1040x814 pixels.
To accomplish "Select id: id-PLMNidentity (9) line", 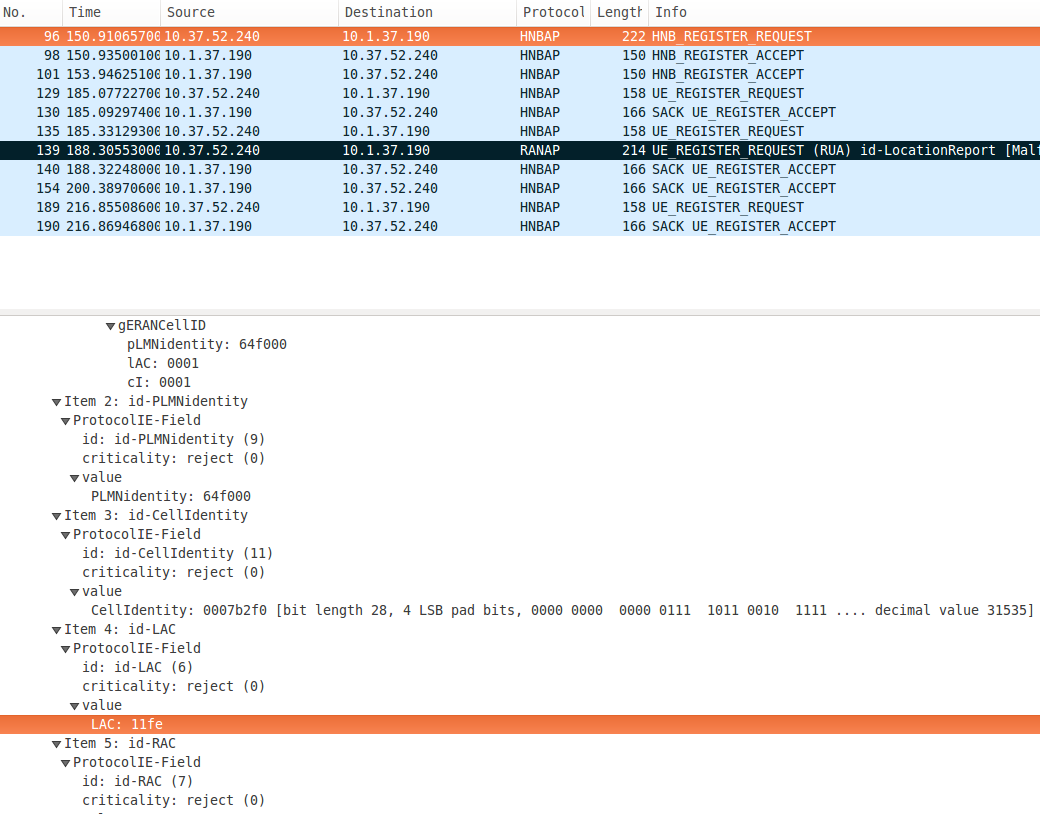I will (x=174, y=440).
